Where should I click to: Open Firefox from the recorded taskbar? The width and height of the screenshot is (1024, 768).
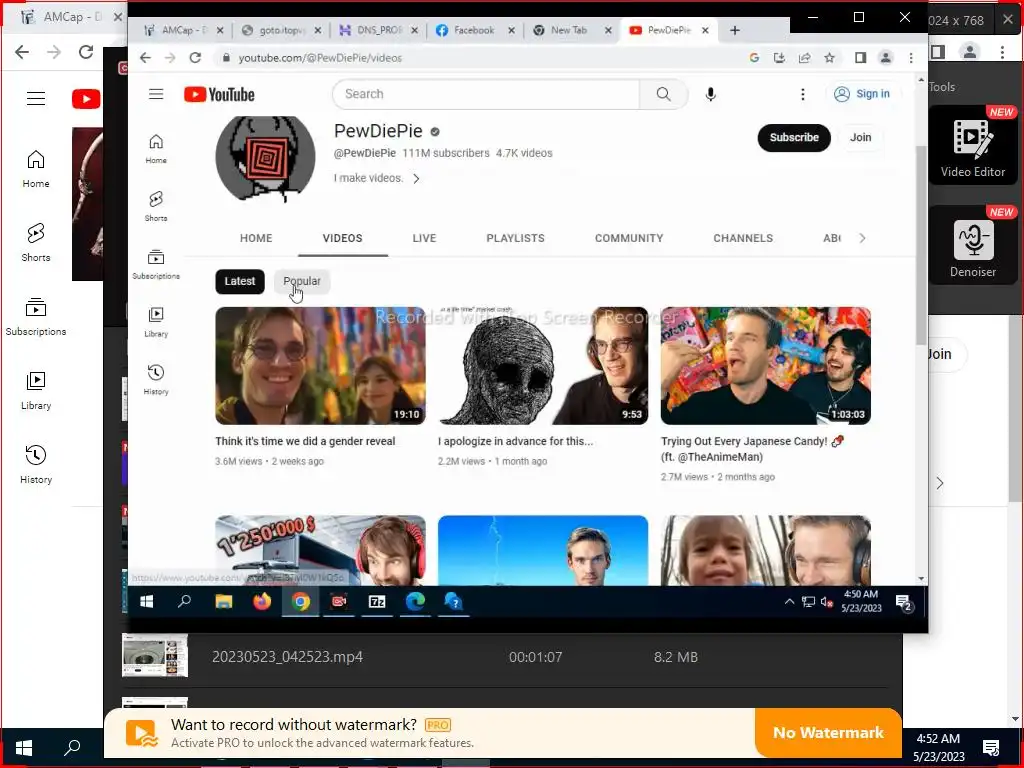pyautogui.click(x=262, y=601)
